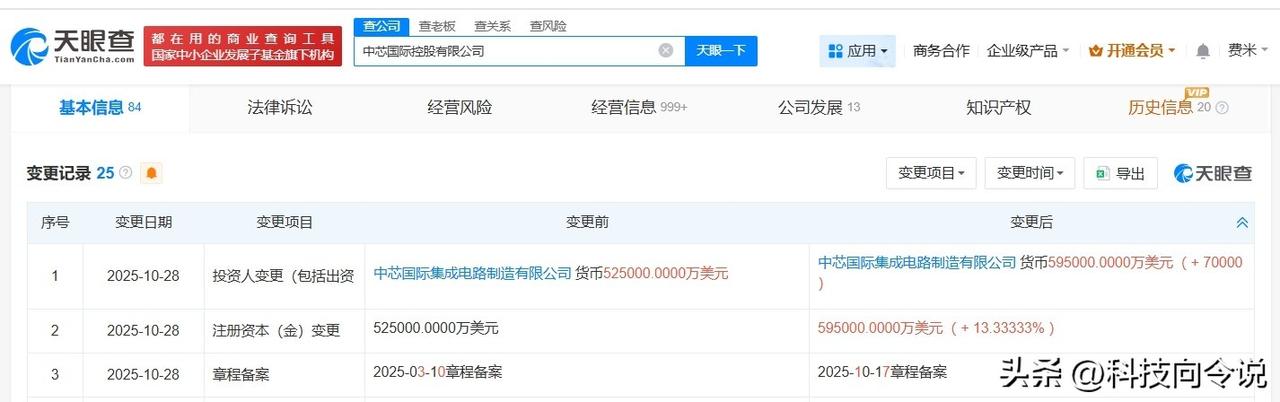Select the 查公司 search tab
This screenshot has height=402, width=1280.
380,26
